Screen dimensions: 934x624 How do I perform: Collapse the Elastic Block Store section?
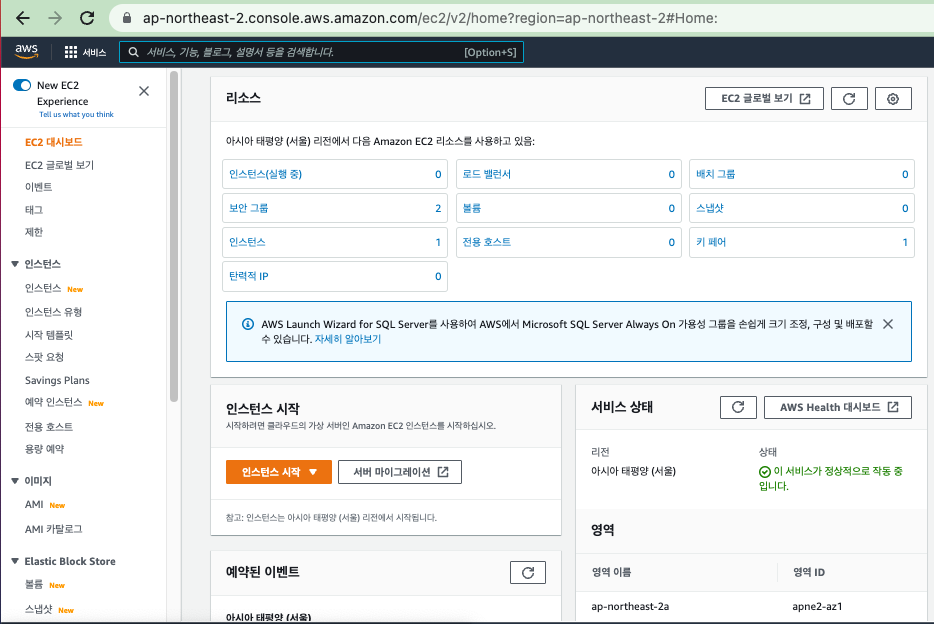pyautogui.click(x=15, y=561)
